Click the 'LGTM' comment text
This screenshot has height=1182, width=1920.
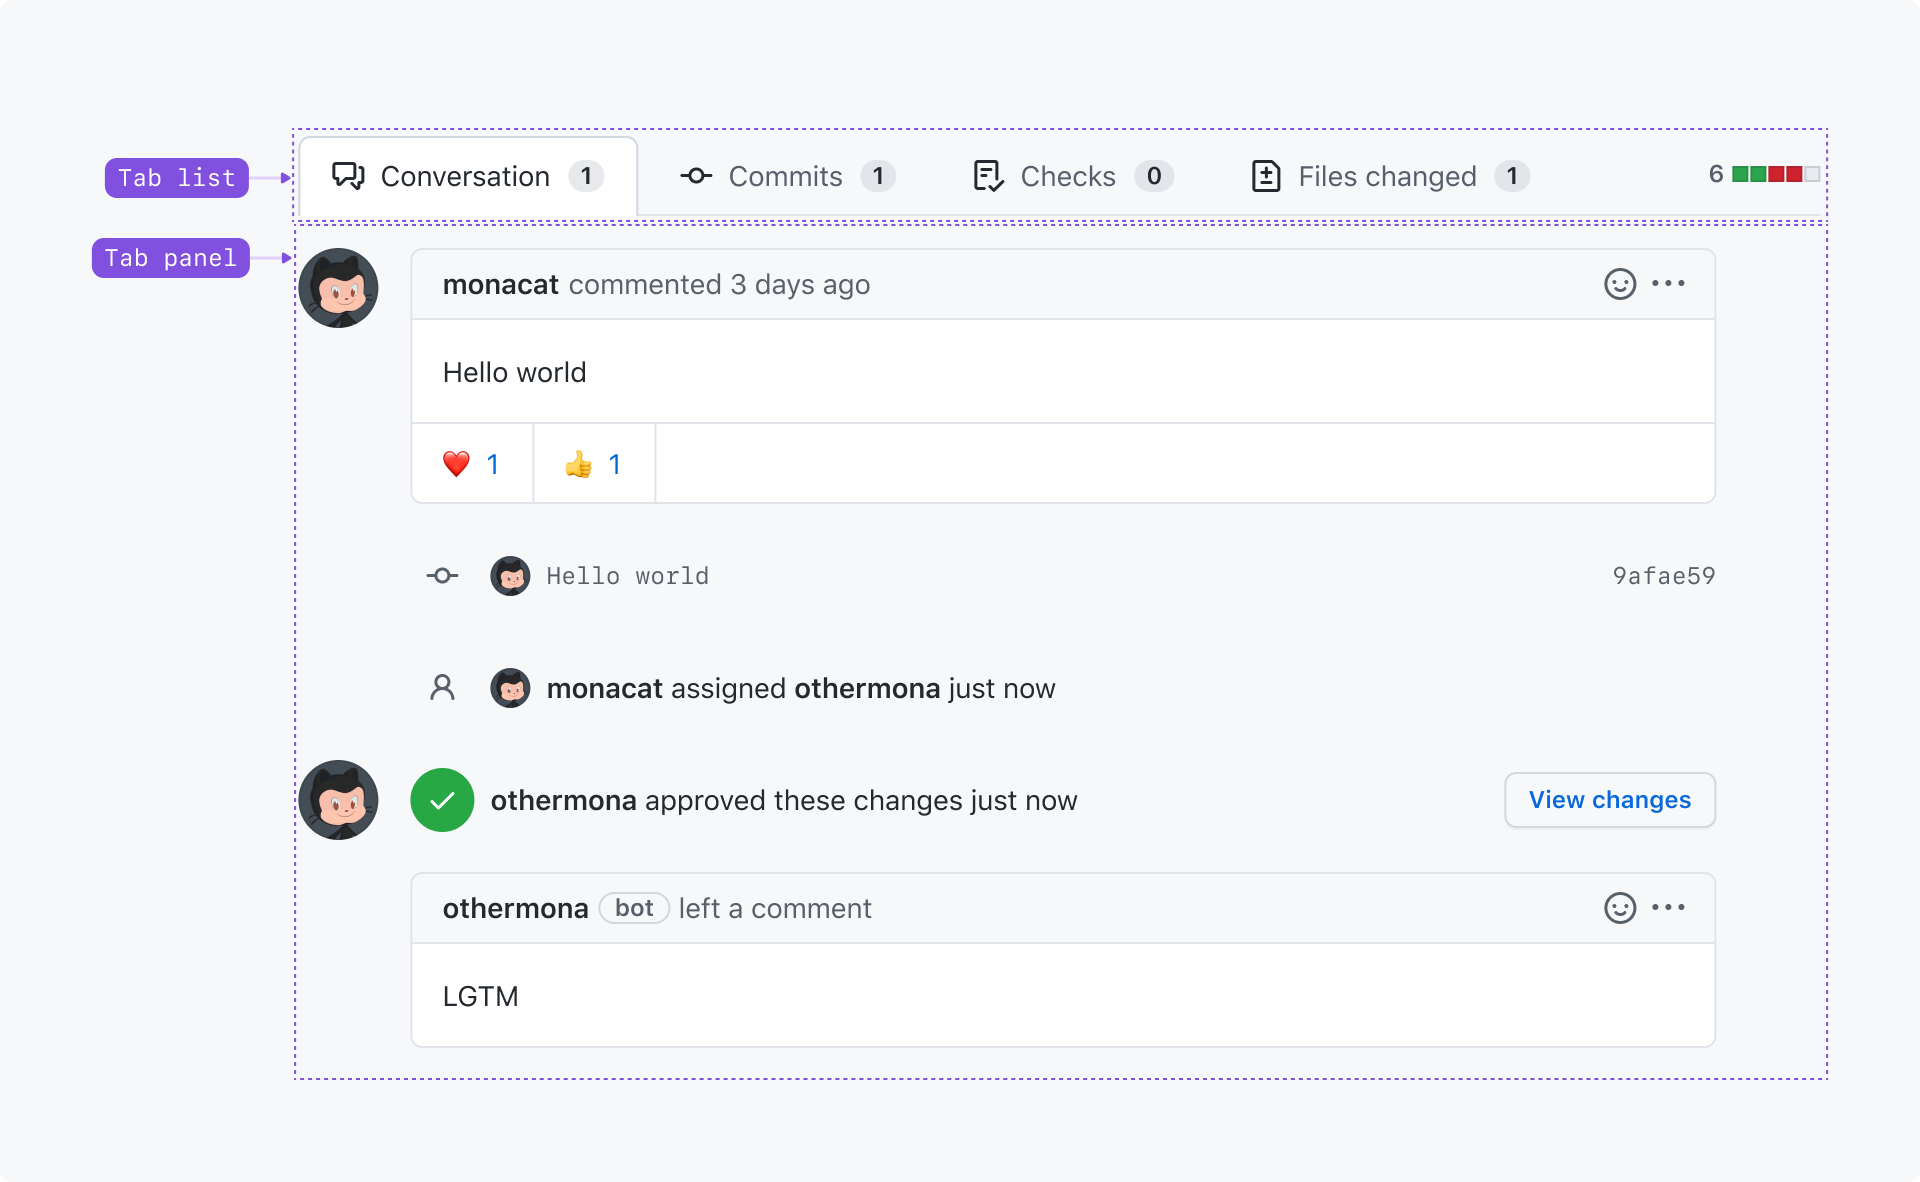pyautogui.click(x=480, y=997)
